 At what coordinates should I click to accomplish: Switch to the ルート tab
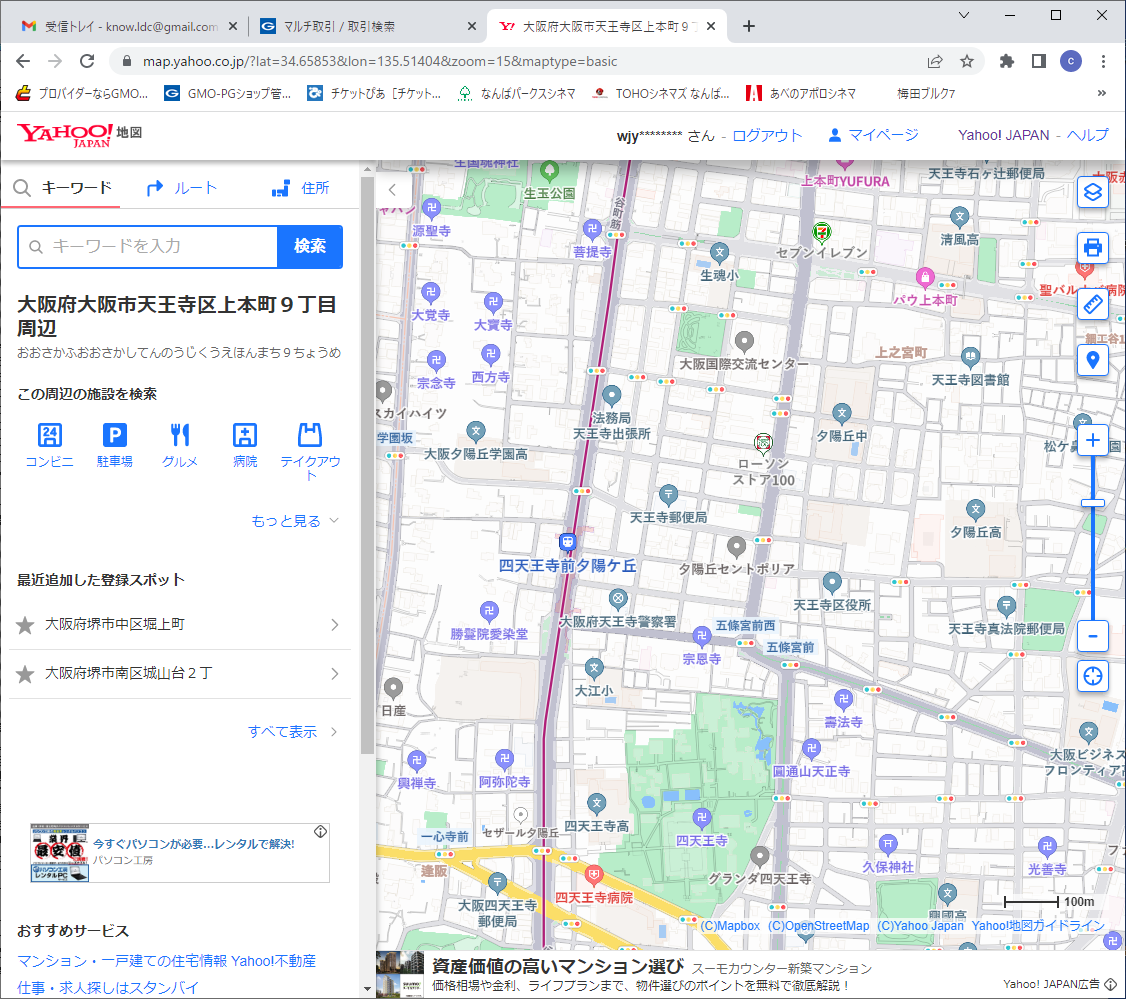pyautogui.click(x=182, y=188)
